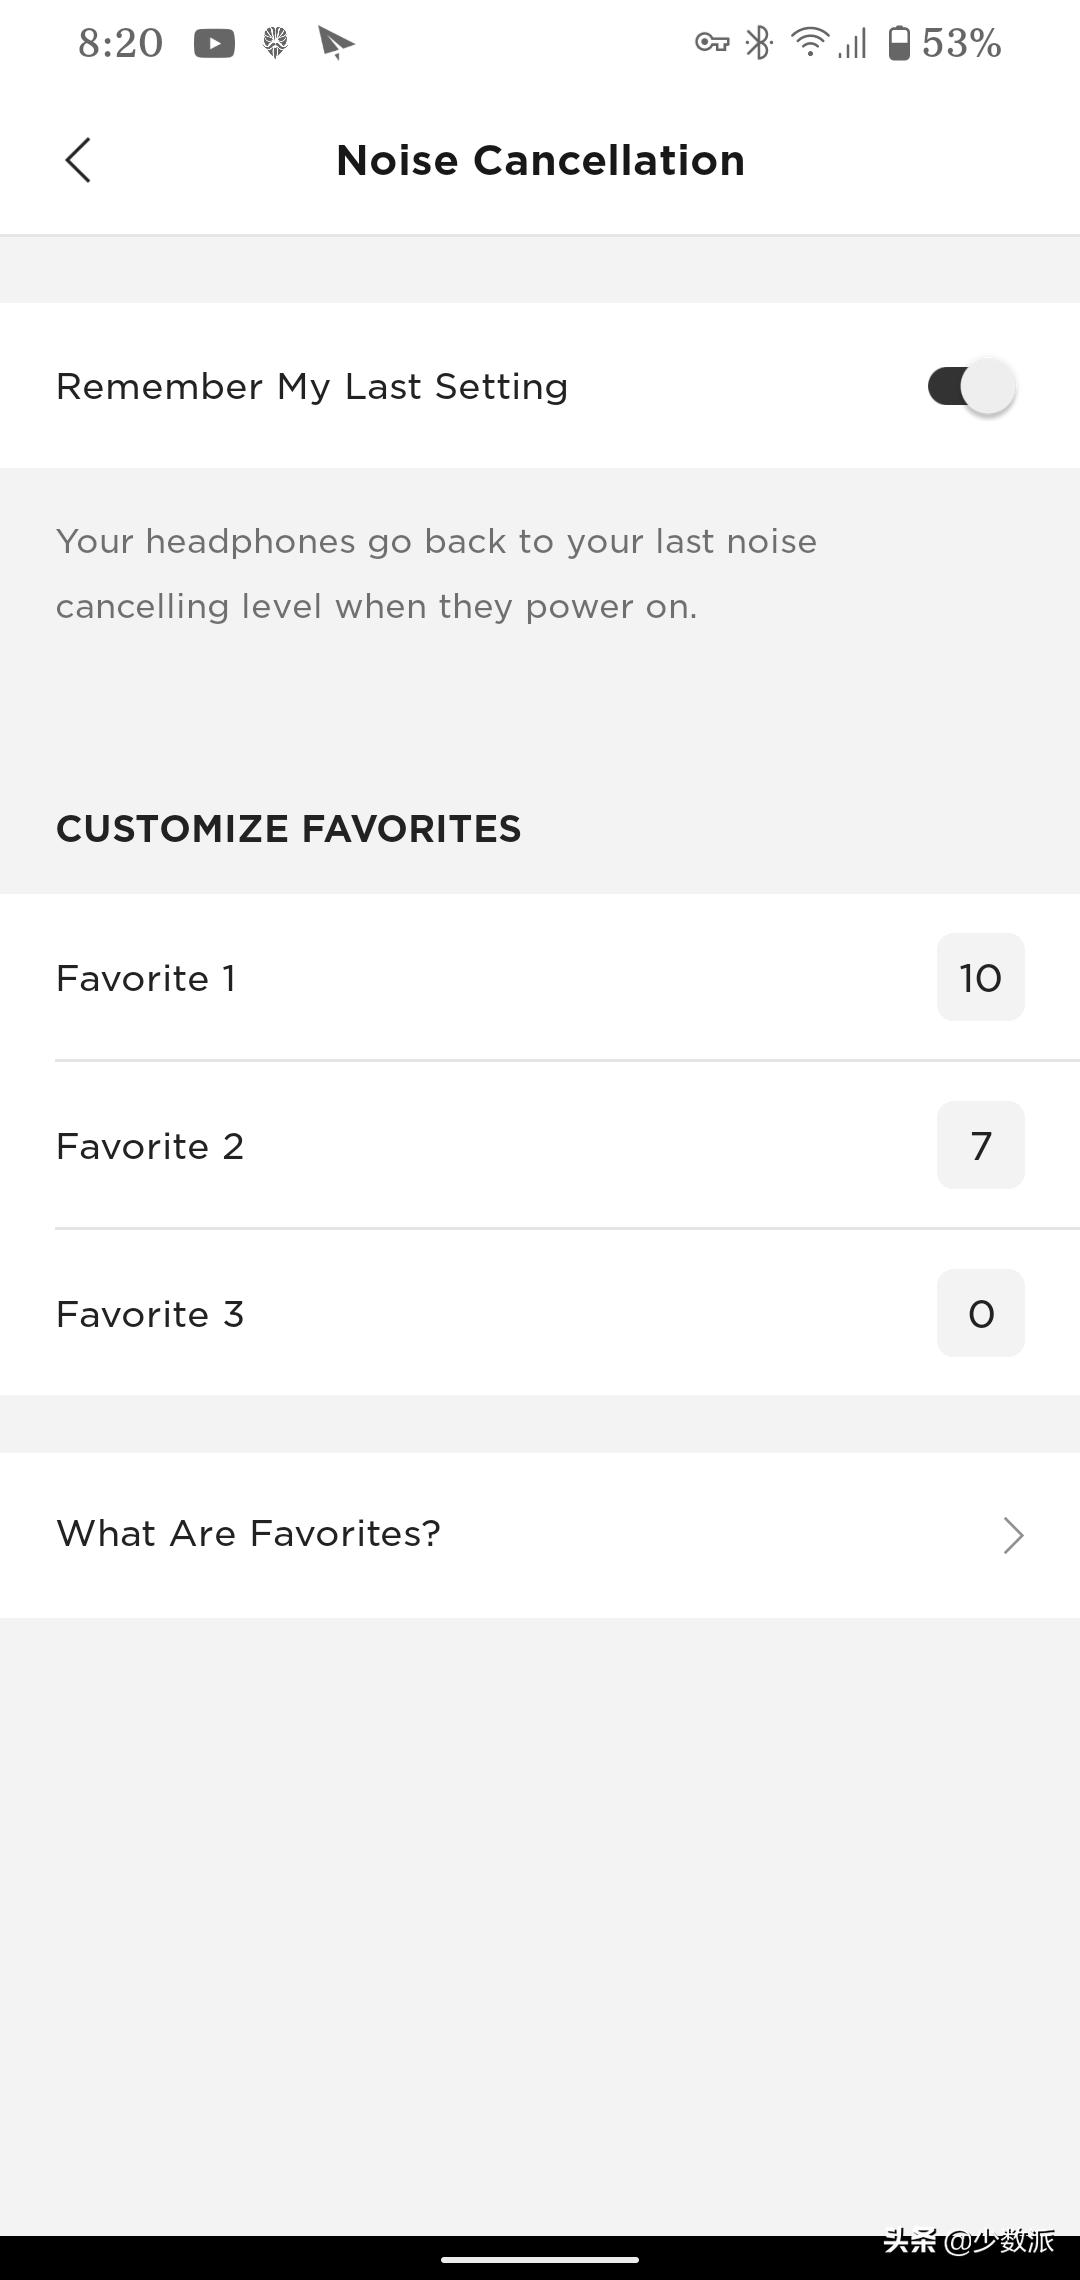Open Favorite 1 level value 10
Image resolution: width=1080 pixels, height=2280 pixels.
pos(980,978)
